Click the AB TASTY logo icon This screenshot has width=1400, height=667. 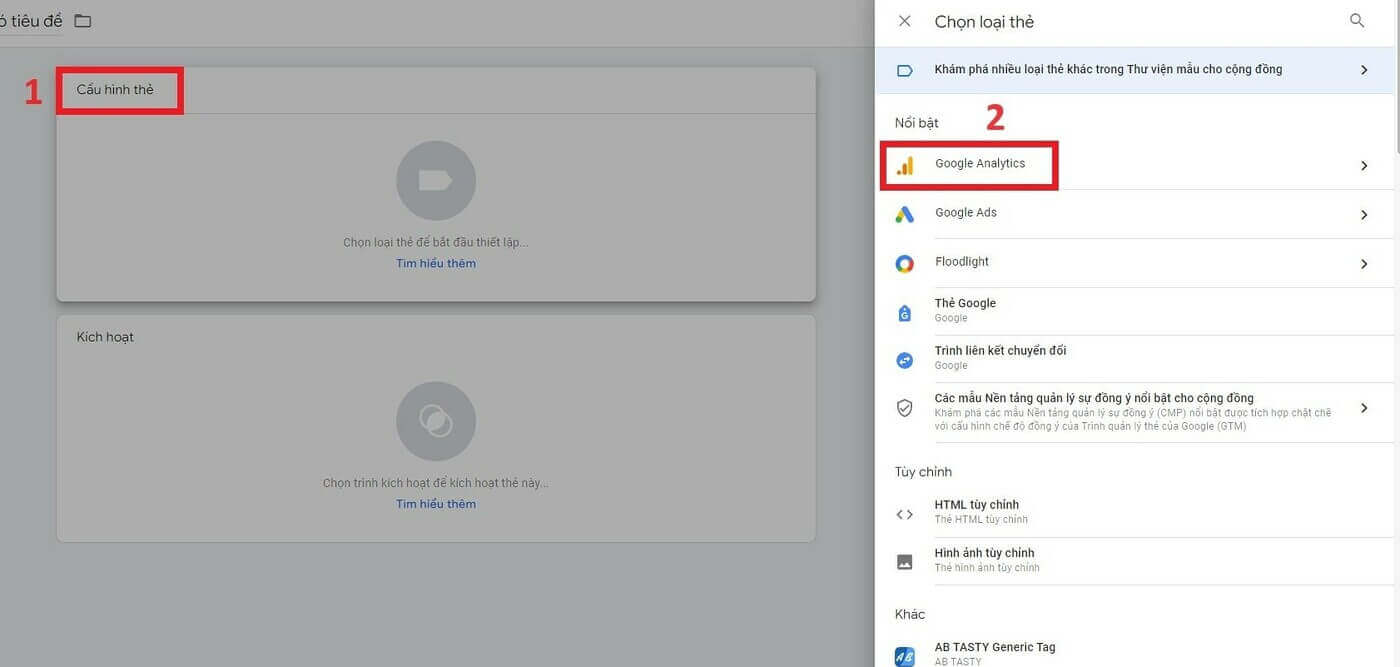point(905,656)
